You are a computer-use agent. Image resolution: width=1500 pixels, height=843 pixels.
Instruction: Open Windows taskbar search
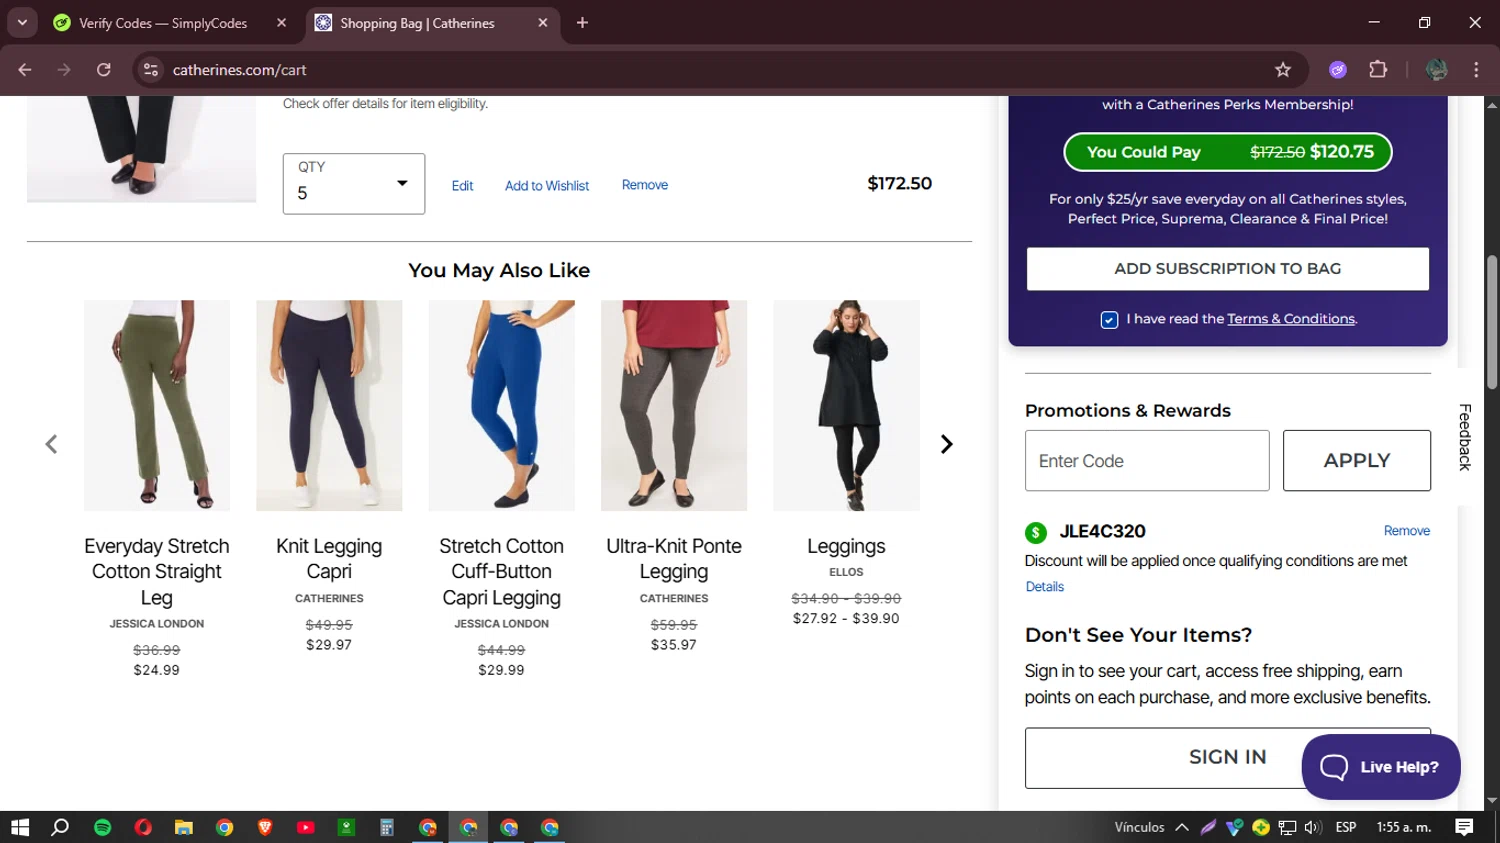60,827
